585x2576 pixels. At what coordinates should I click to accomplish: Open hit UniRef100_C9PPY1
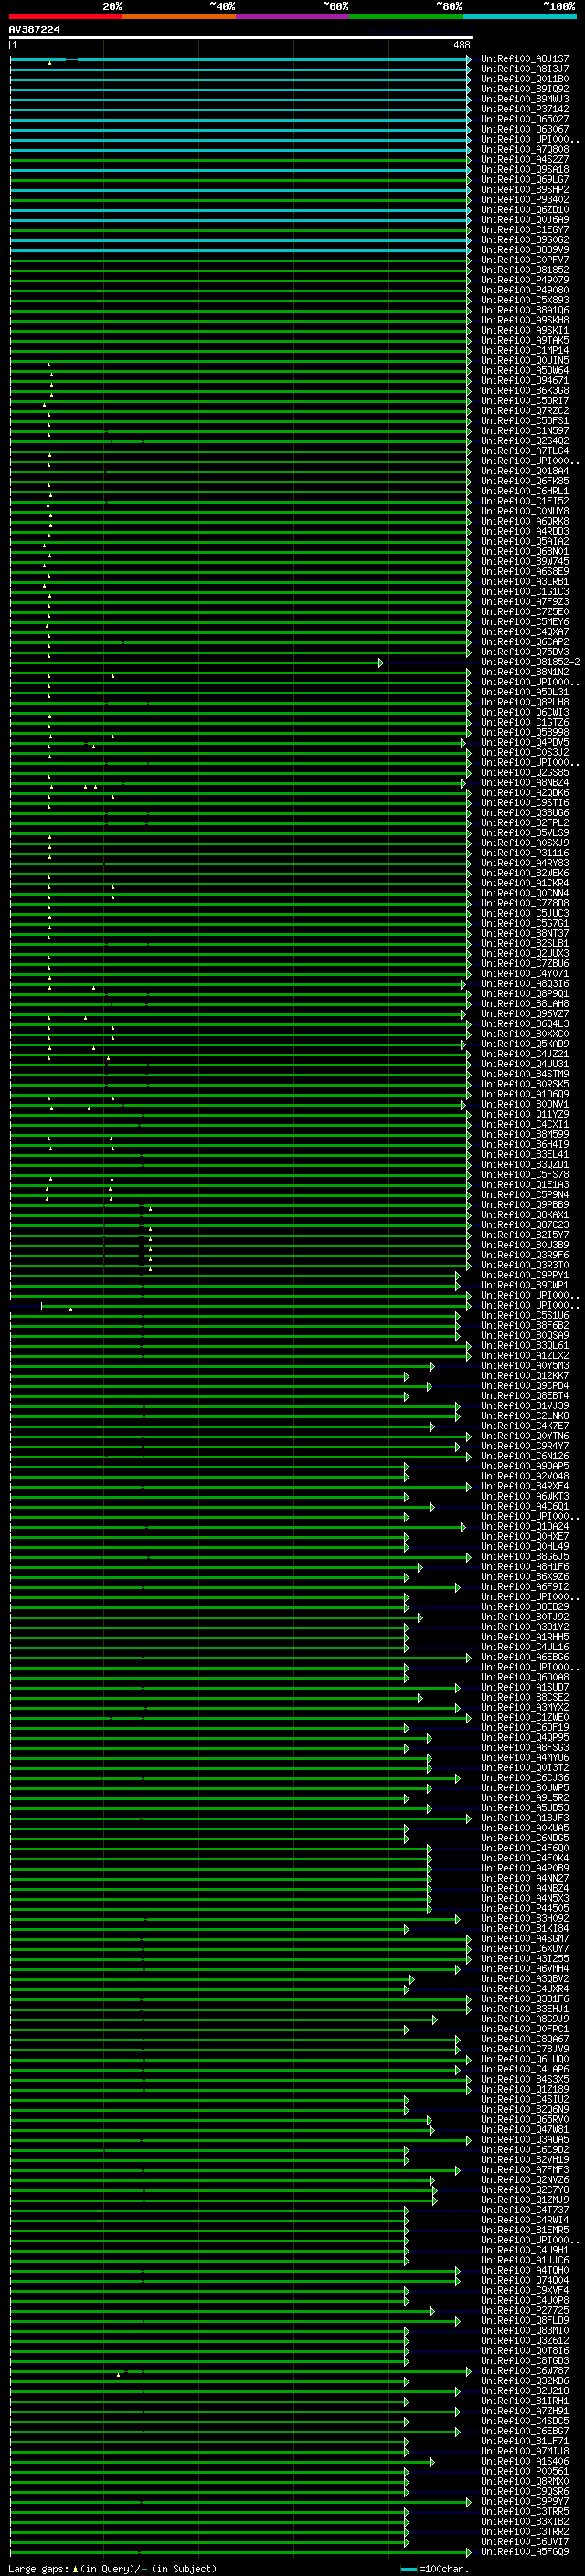pyautogui.click(x=525, y=1275)
